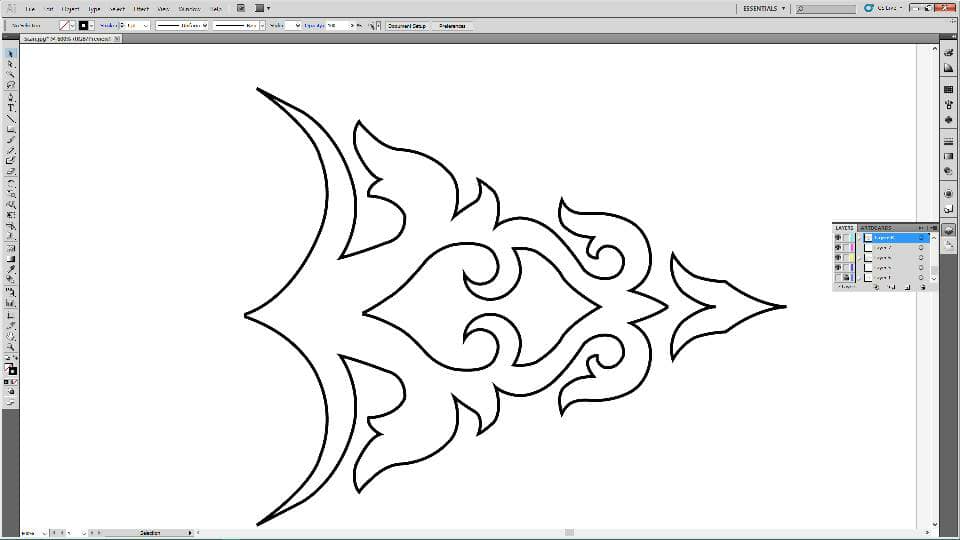Click the Preferences button
The image size is (960, 540).
pos(452,26)
